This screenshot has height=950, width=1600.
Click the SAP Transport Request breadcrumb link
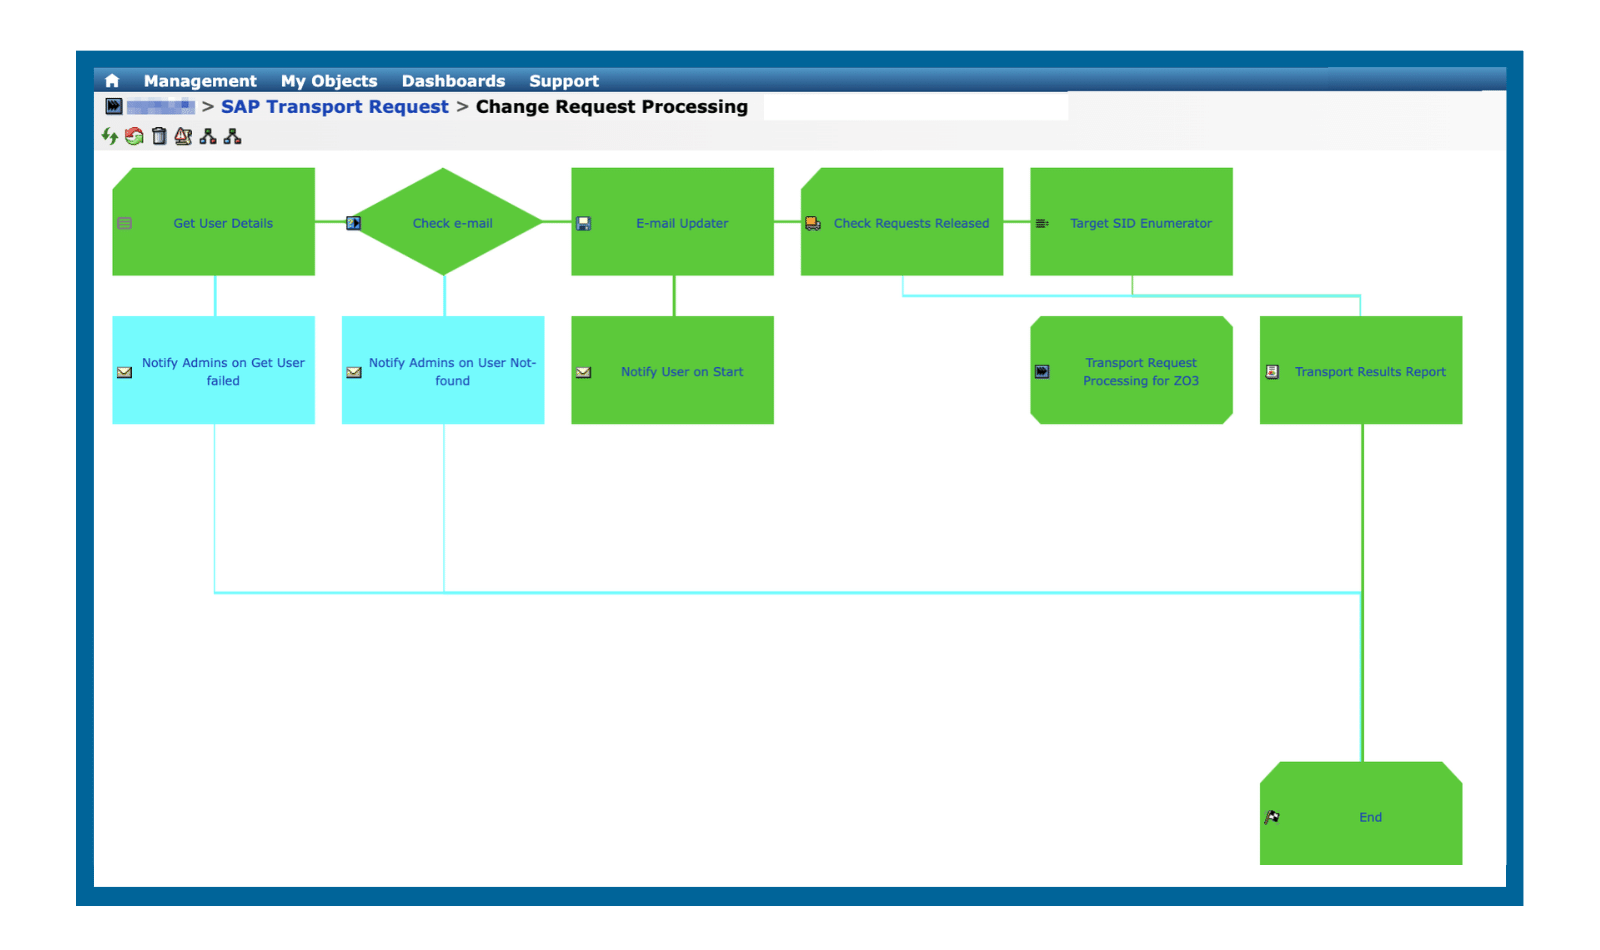coord(336,106)
